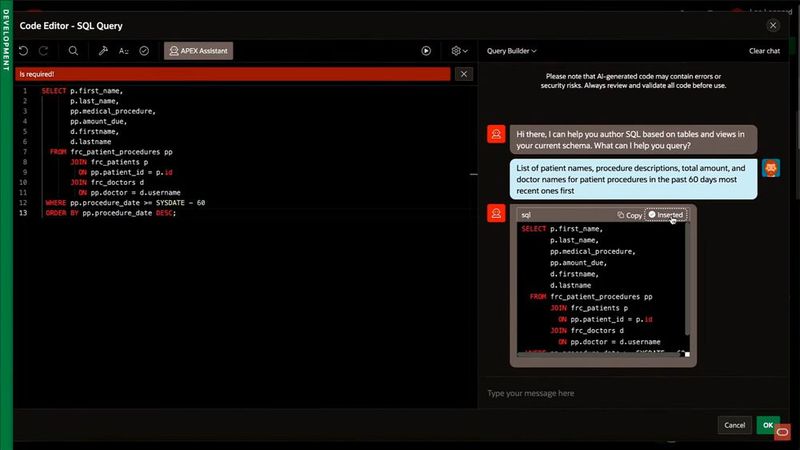Open the Query Builder wrench icon
This screenshot has width=800, height=450.
point(103,51)
